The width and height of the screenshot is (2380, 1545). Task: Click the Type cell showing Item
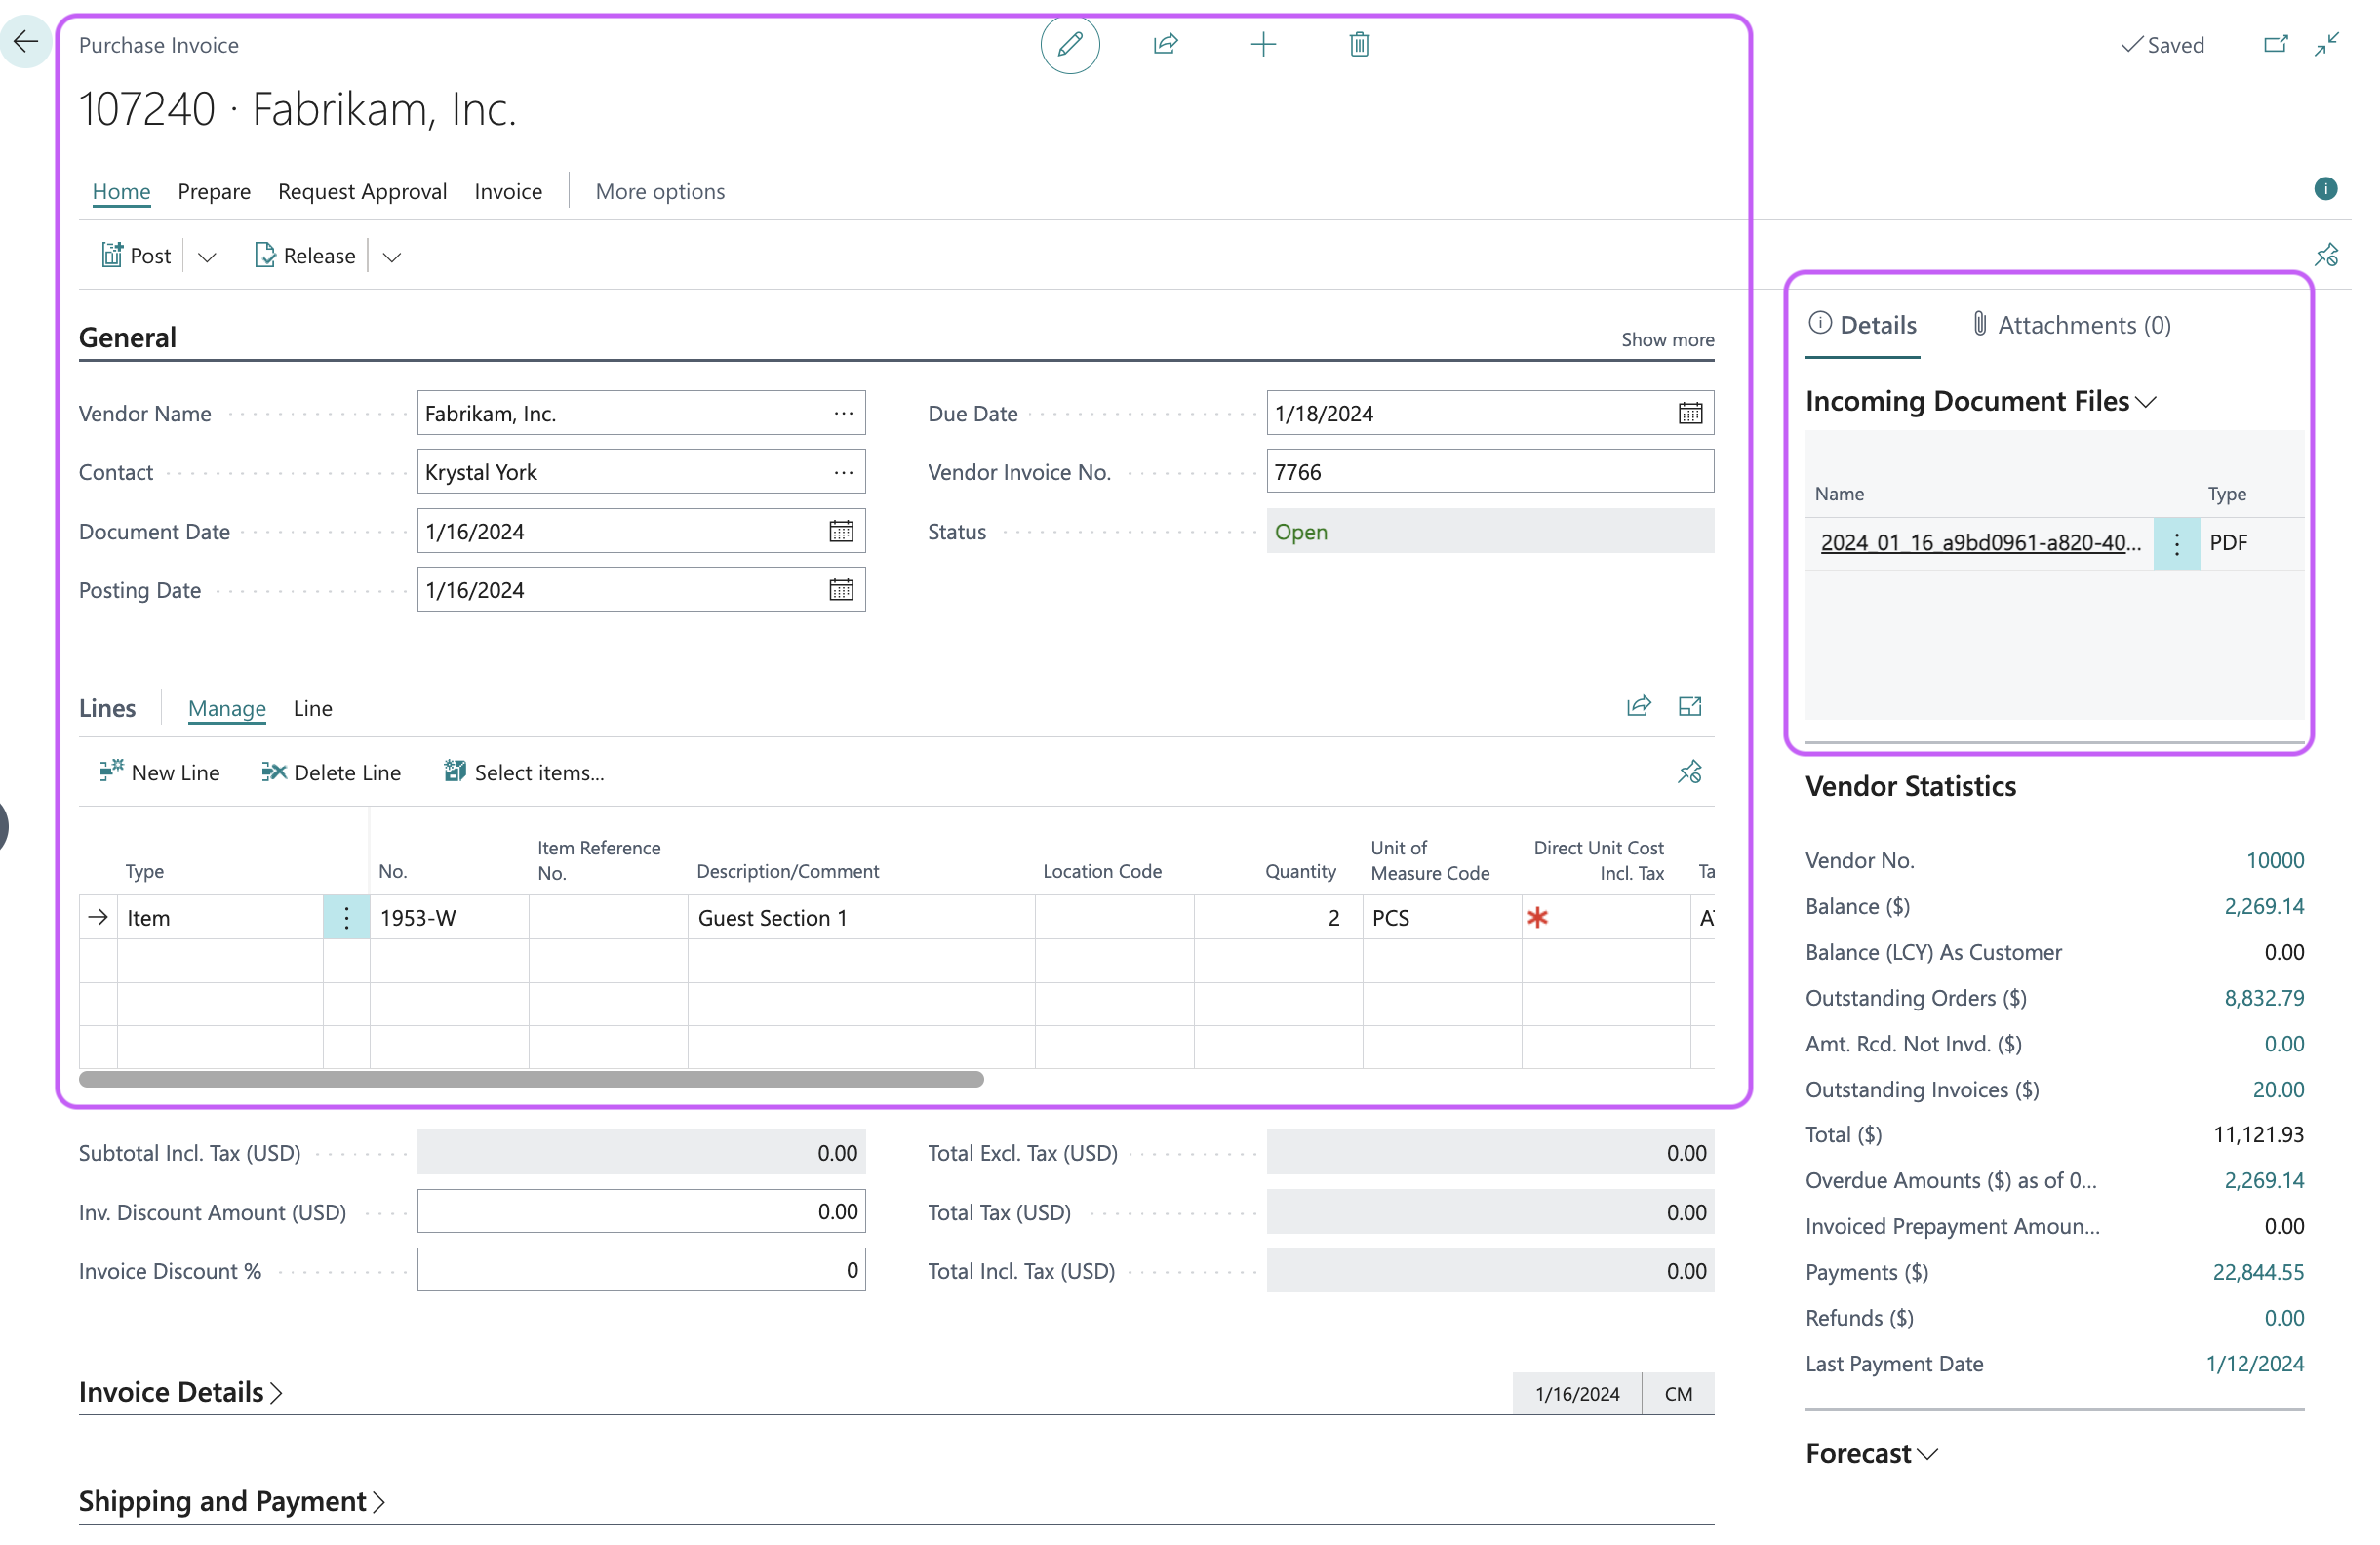coord(220,918)
